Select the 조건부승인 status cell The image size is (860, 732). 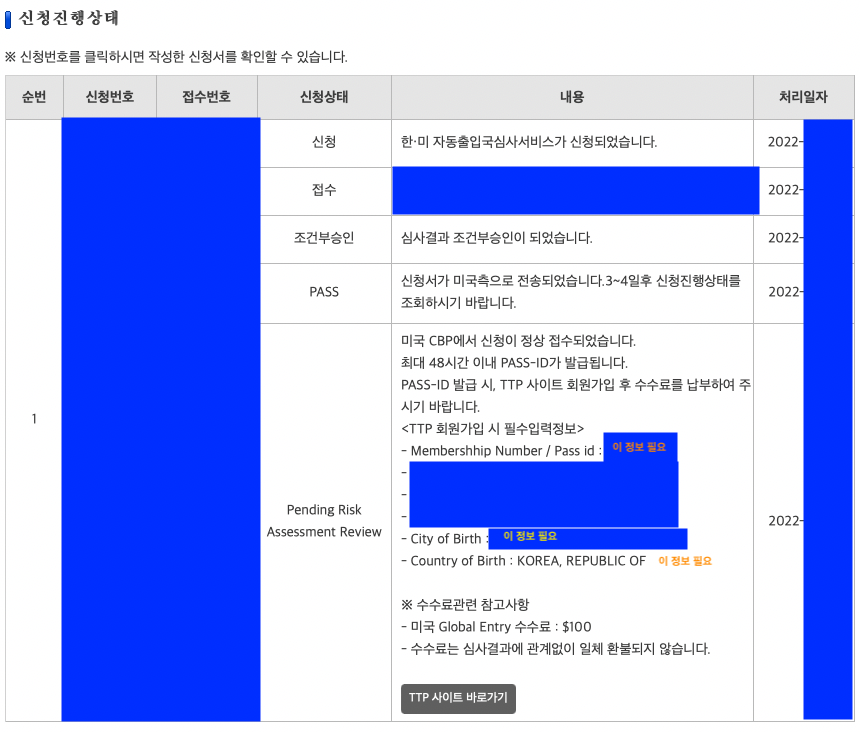click(x=325, y=239)
